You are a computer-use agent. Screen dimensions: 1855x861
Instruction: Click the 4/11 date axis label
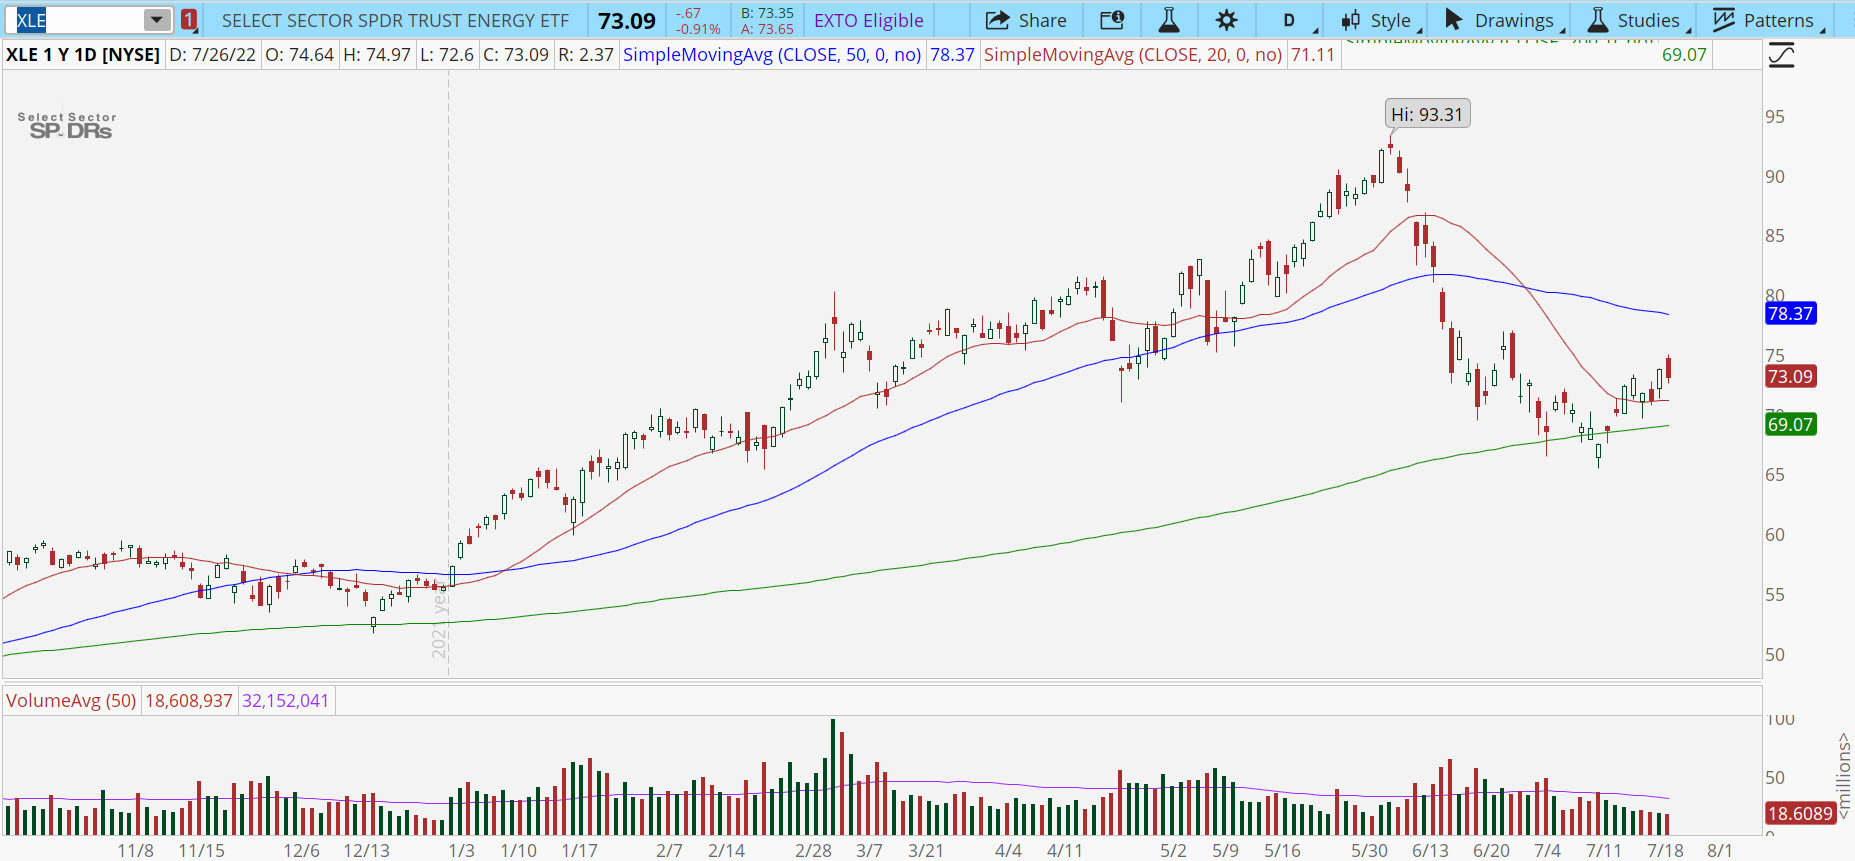pyautogui.click(x=1065, y=850)
